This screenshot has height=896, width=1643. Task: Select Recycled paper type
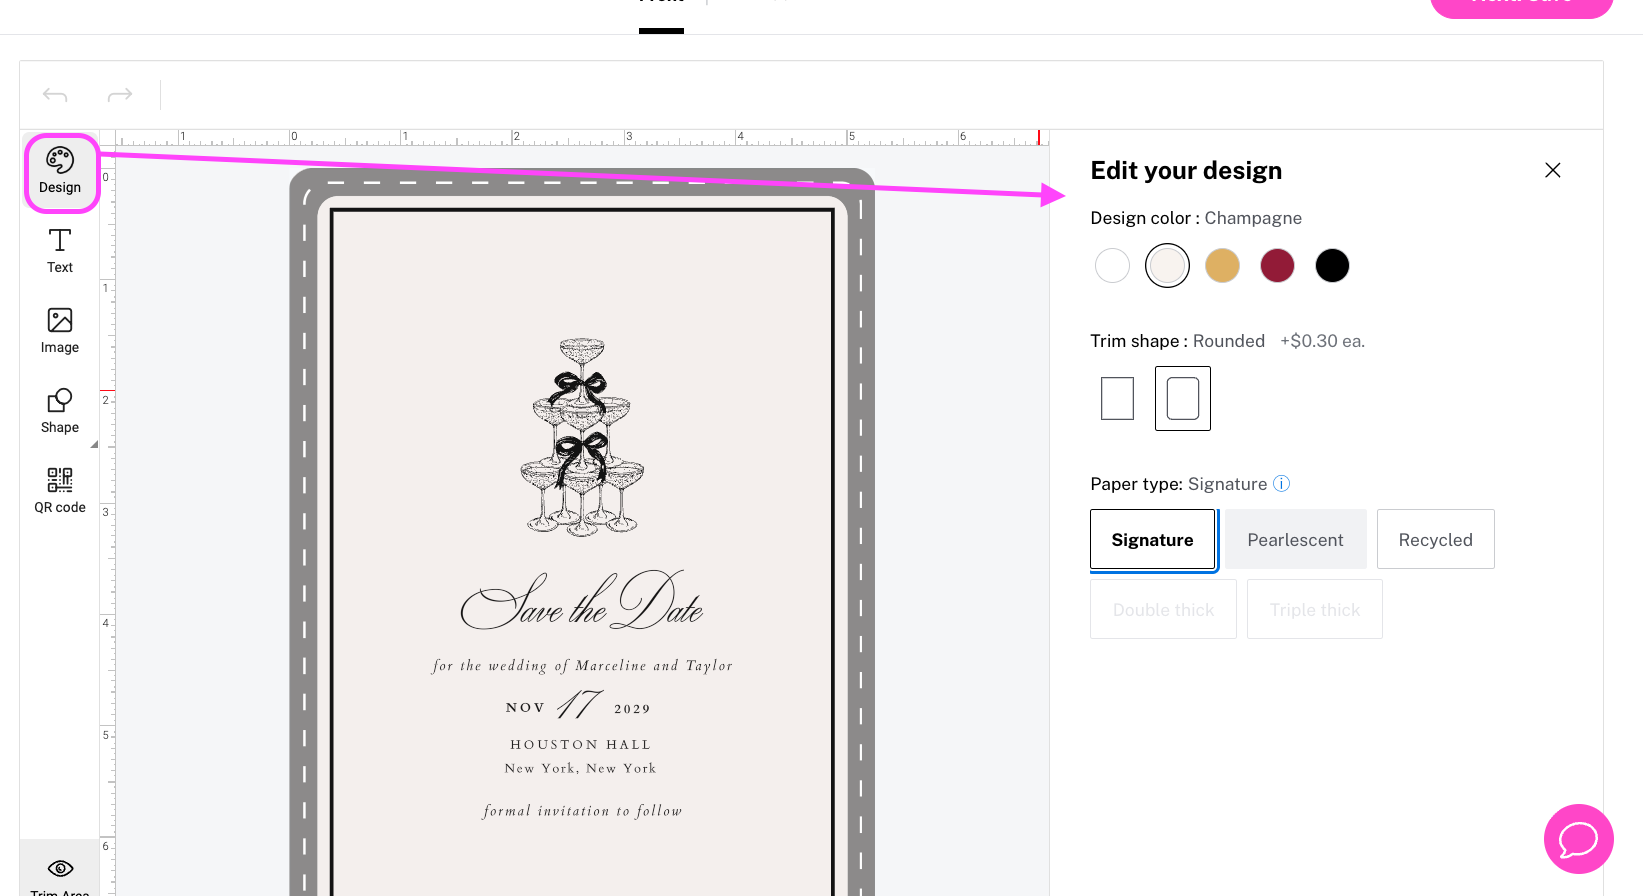coord(1436,540)
